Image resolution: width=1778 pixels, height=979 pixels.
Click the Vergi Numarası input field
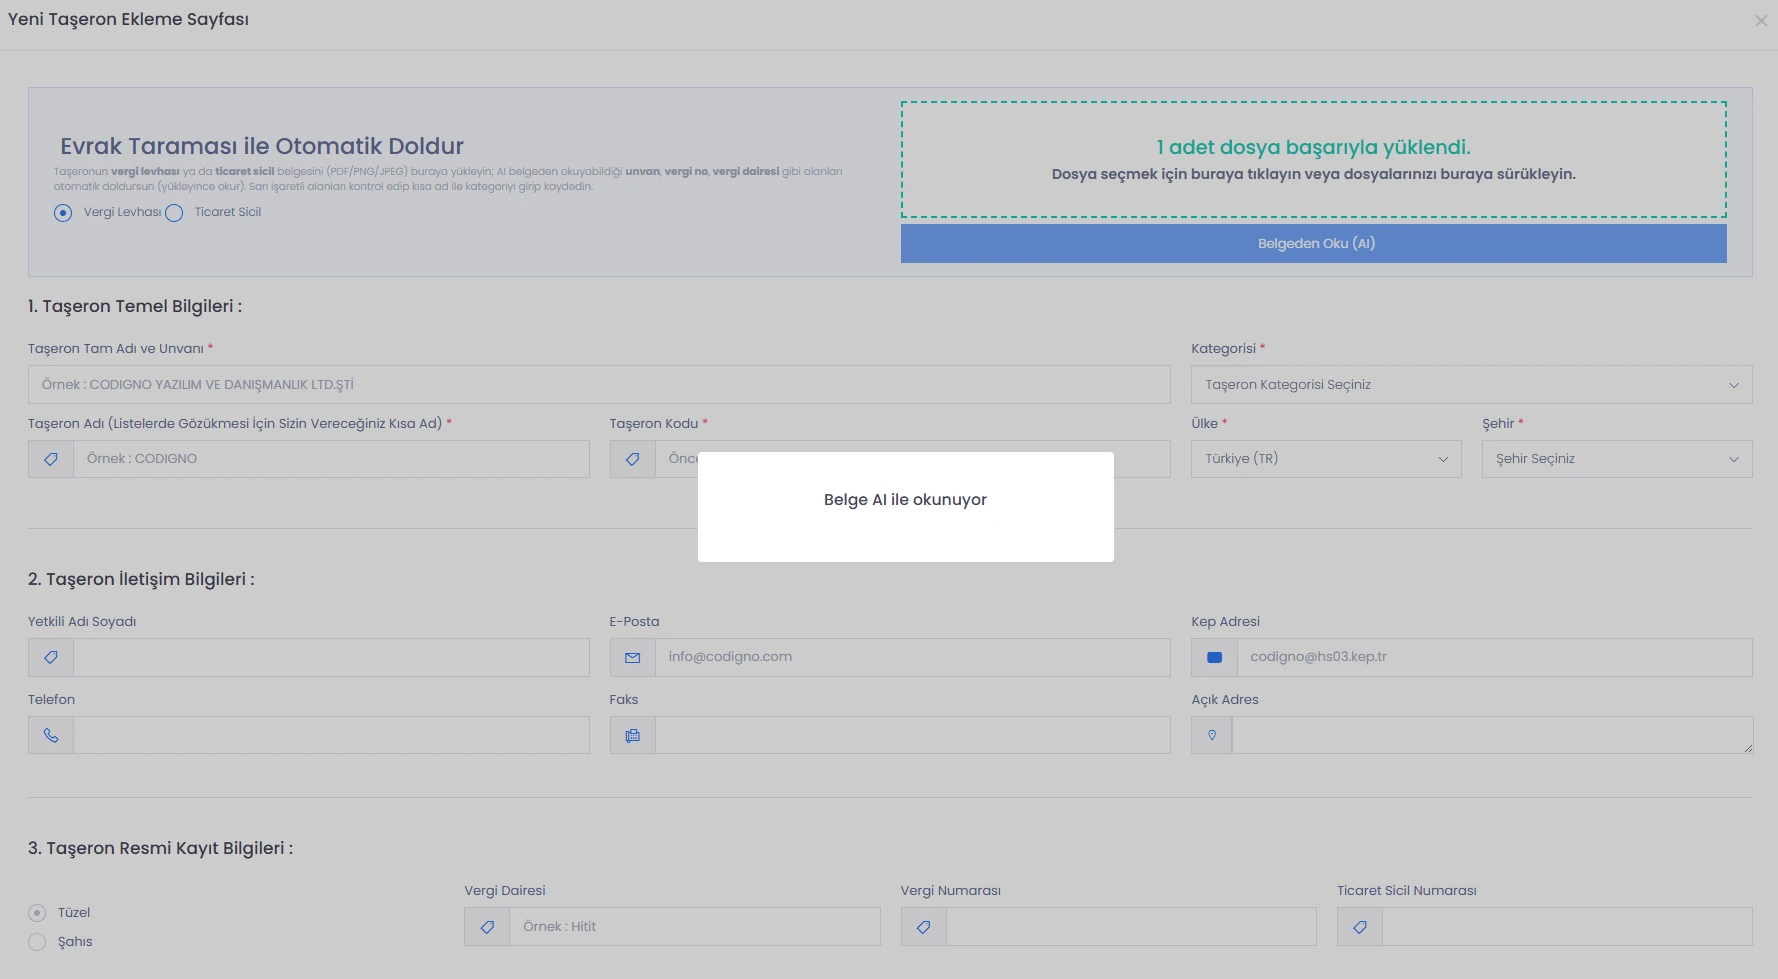1131,927
